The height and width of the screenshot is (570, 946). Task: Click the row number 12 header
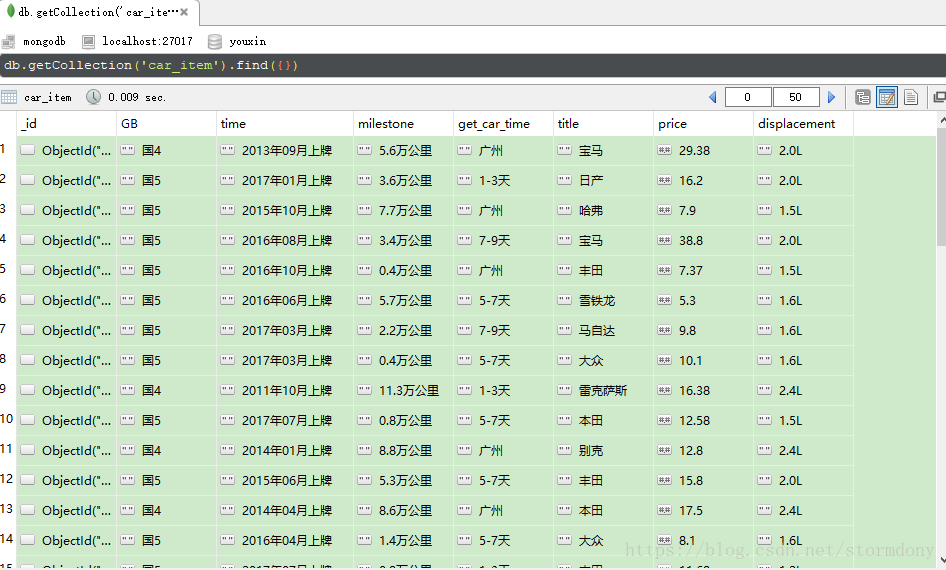[x=7, y=479]
